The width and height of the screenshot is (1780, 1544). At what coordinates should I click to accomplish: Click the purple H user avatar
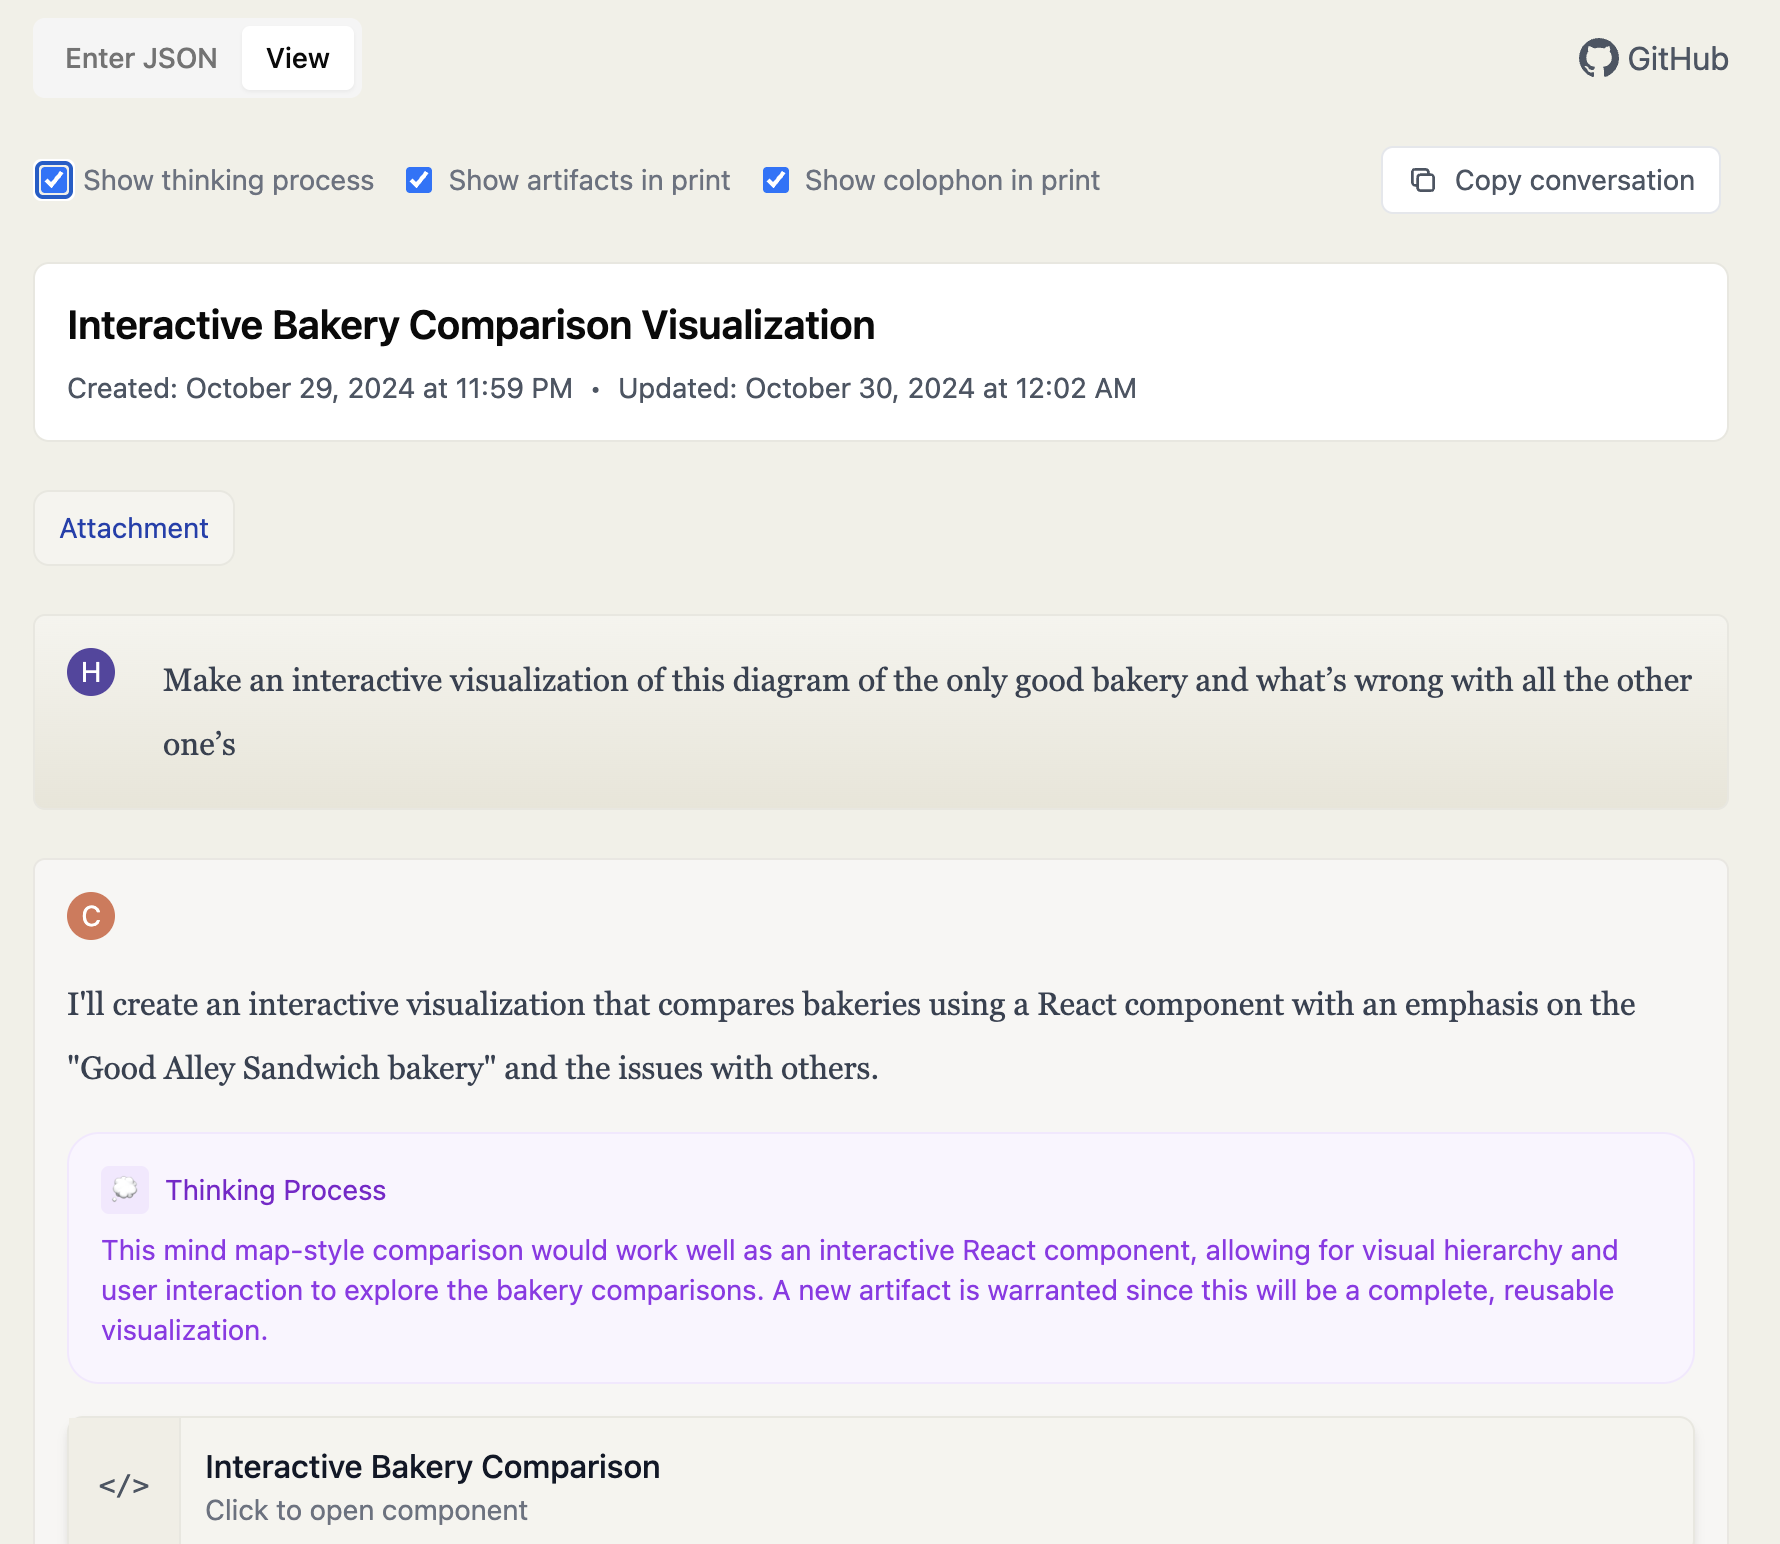click(91, 672)
